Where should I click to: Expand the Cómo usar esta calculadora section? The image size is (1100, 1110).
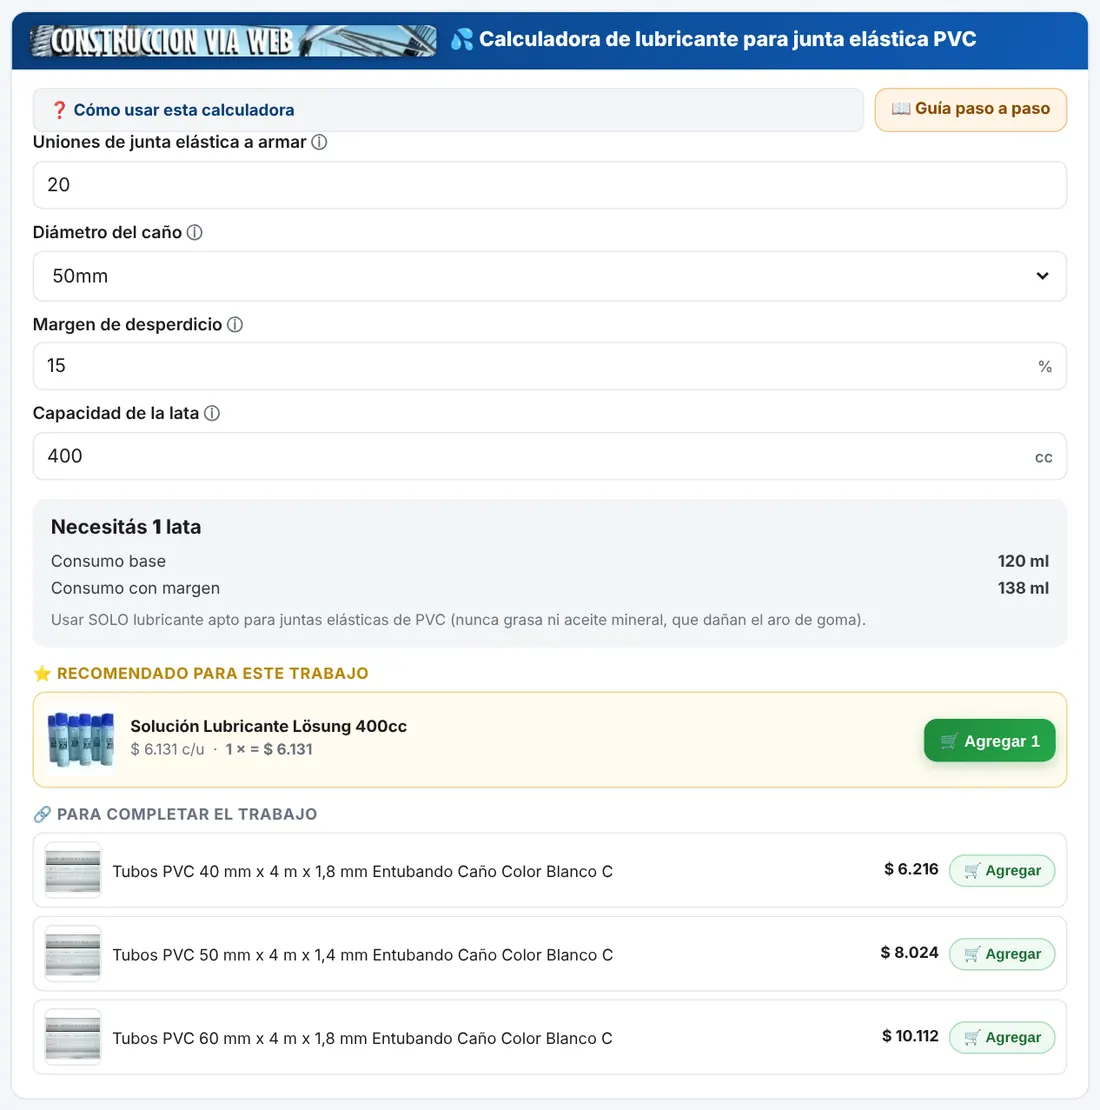click(448, 110)
